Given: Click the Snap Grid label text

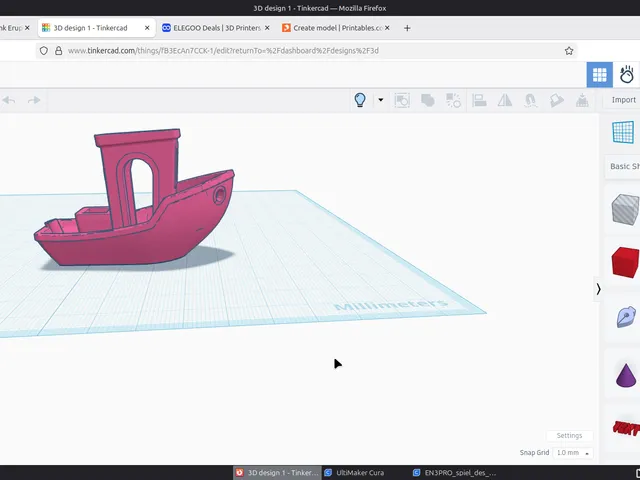Looking at the screenshot, I should pyautogui.click(x=534, y=453).
